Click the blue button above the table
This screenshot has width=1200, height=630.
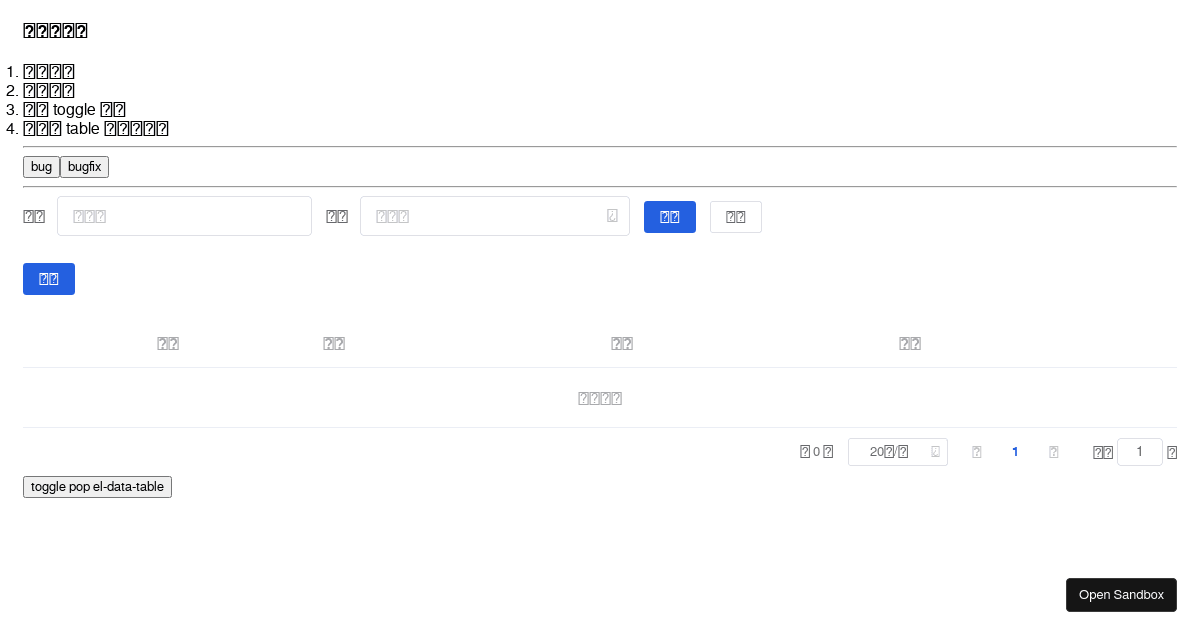pyautogui.click(x=49, y=279)
